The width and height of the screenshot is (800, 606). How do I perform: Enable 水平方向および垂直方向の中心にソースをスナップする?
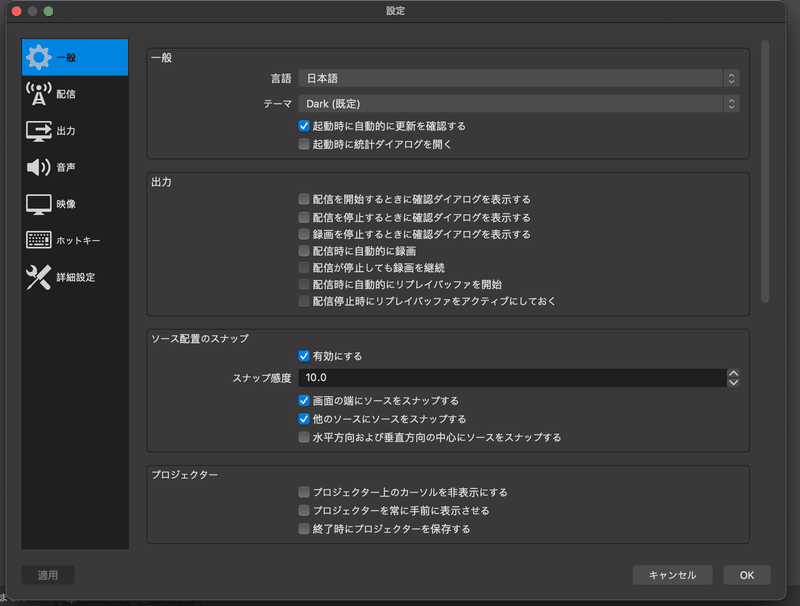(x=304, y=437)
